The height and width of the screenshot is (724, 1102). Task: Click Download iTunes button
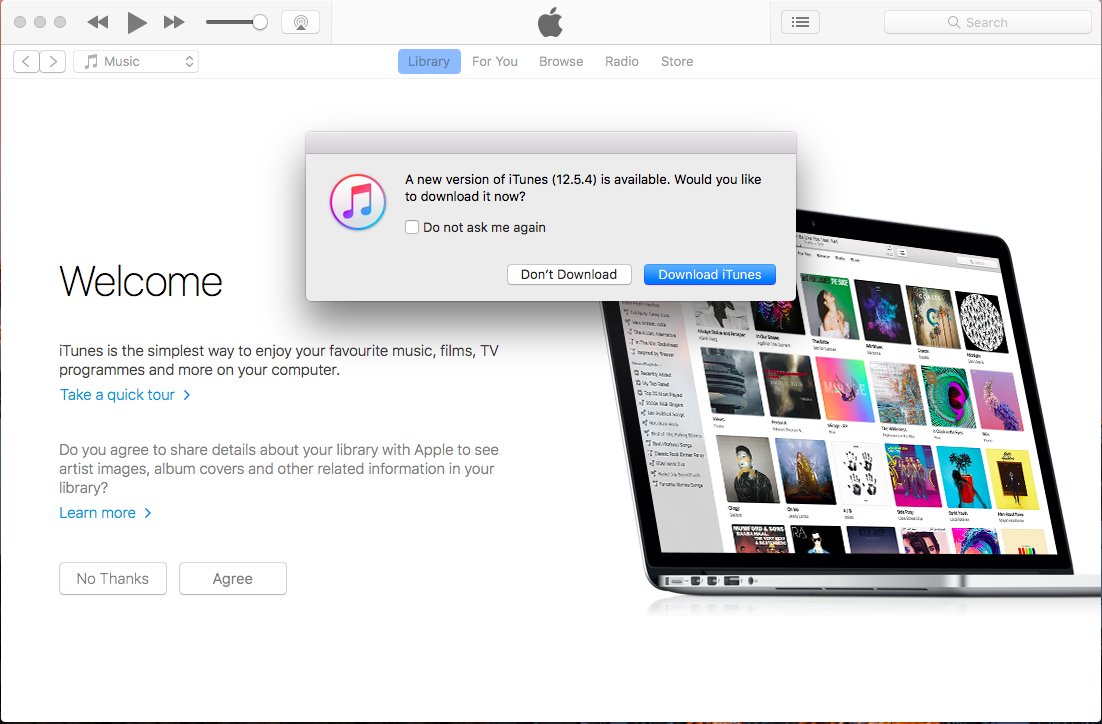710,275
